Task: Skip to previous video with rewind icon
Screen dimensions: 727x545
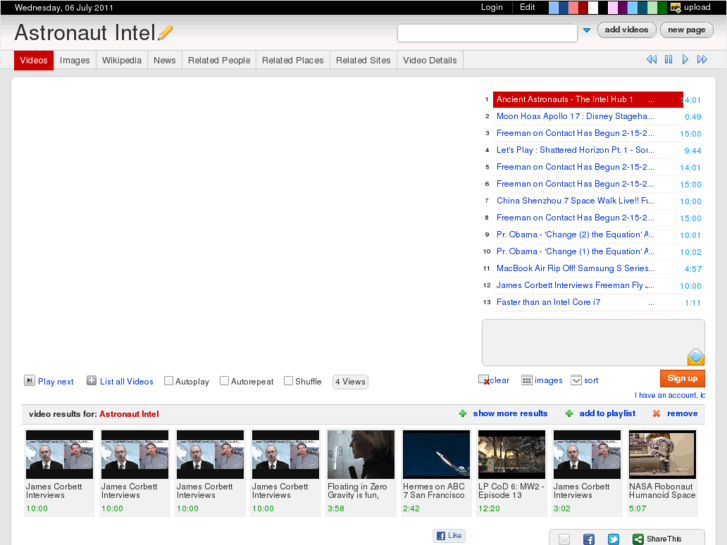Action: pyautogui.click(x=651, y=59)
